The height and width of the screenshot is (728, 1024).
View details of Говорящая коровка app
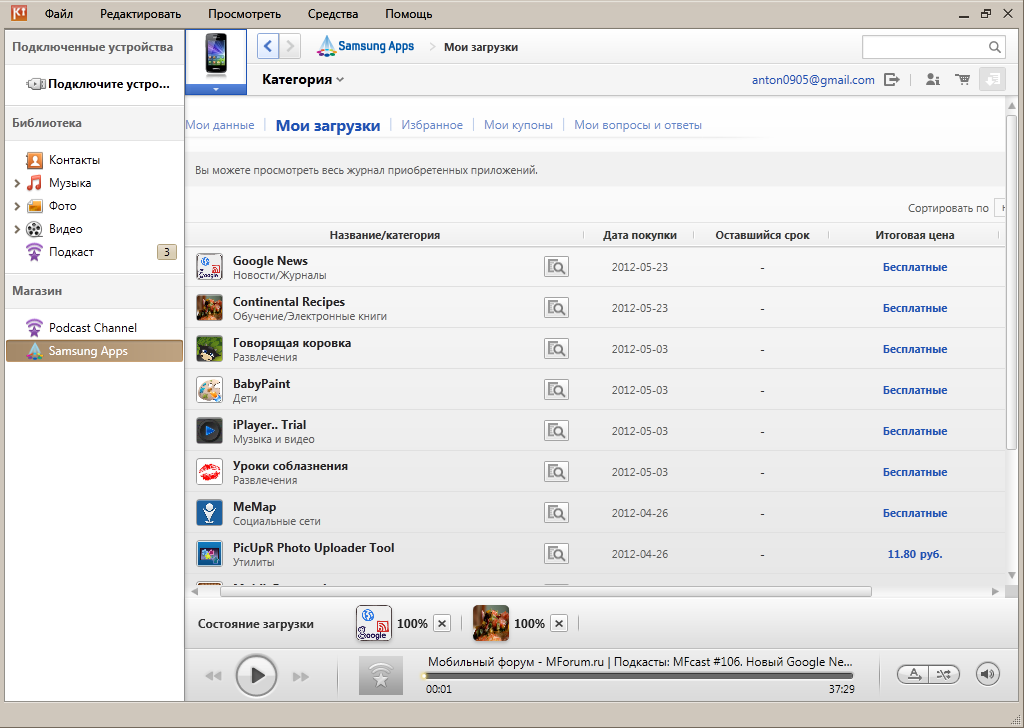pyautogui.click(x=556, y=349)
